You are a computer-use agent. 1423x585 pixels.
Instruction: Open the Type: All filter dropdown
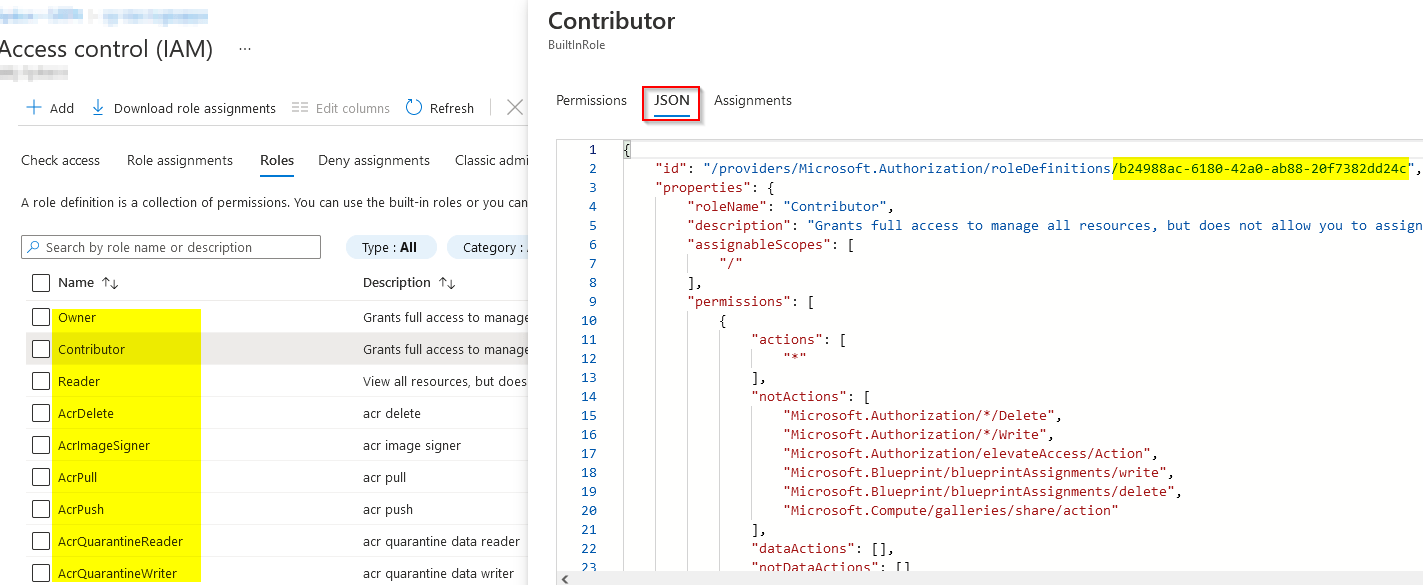391,246
